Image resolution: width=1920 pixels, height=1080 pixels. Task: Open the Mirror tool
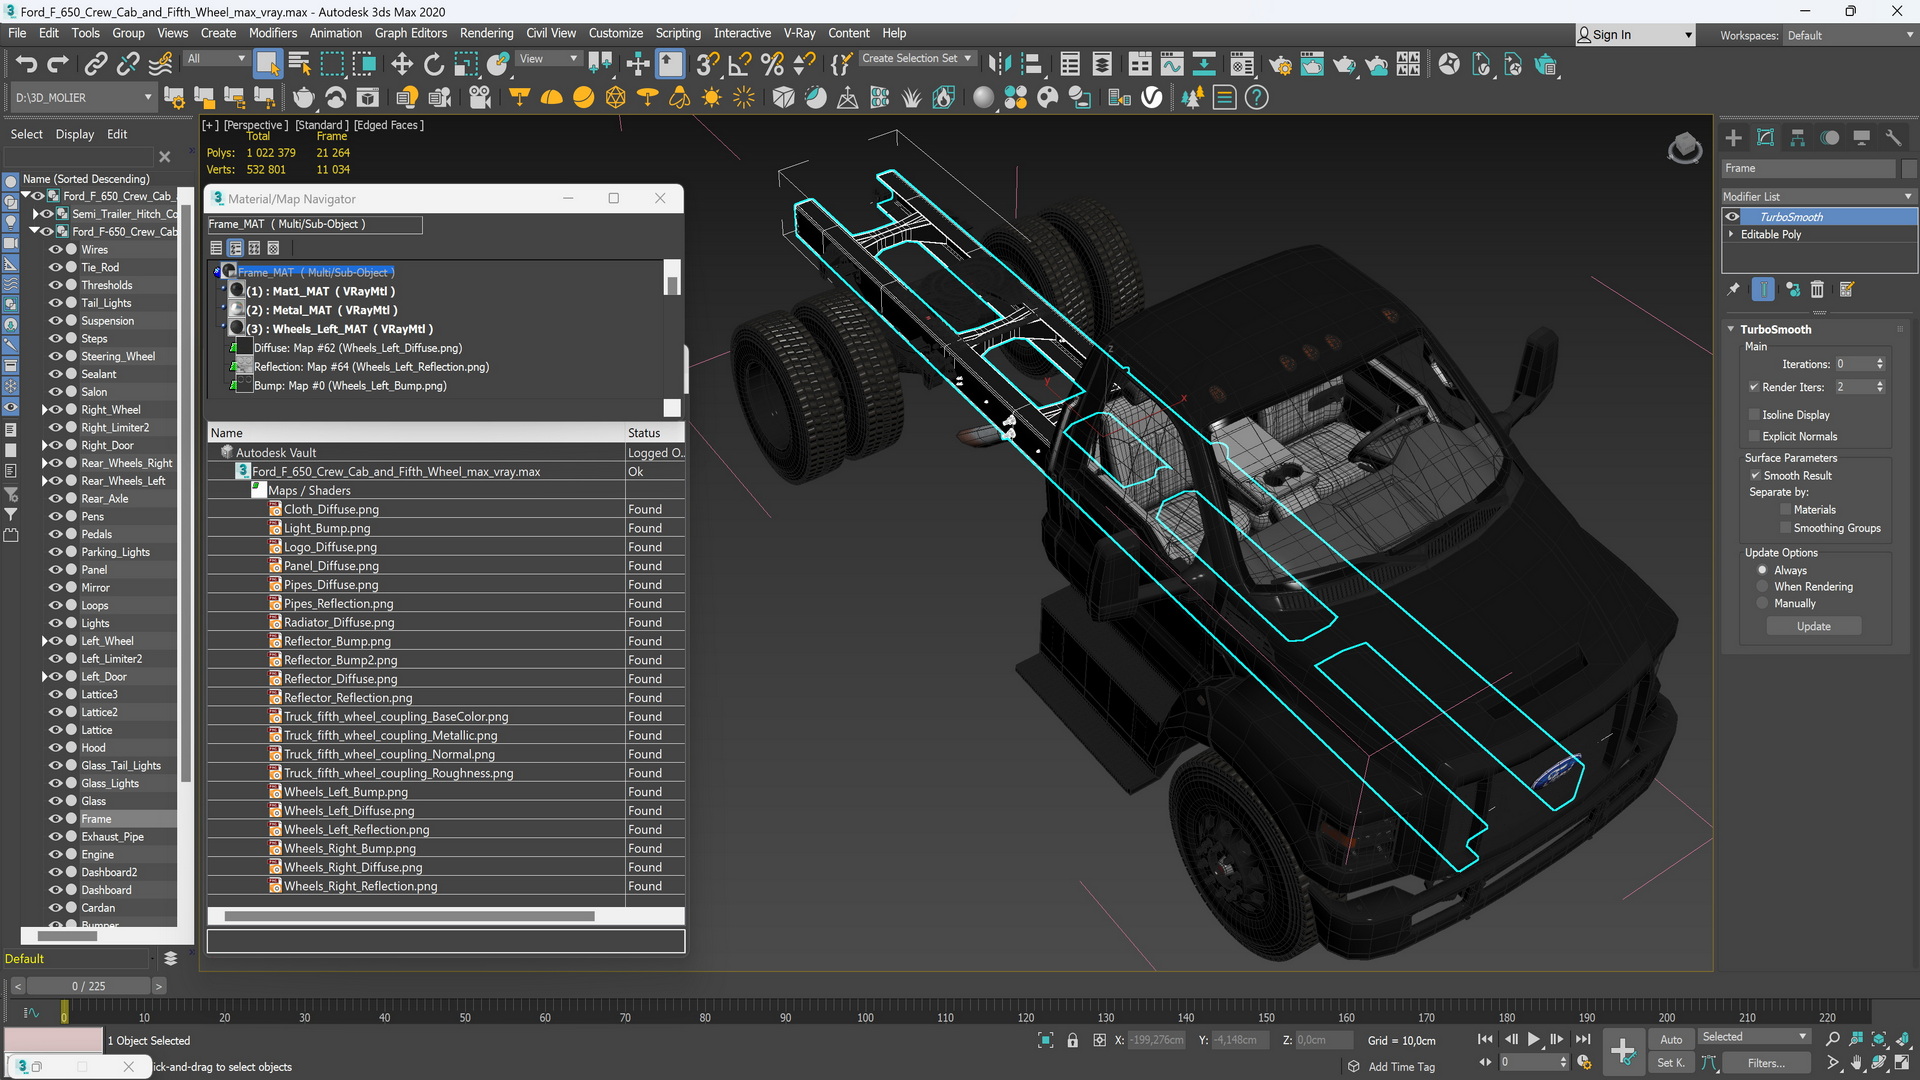(998, 65)
